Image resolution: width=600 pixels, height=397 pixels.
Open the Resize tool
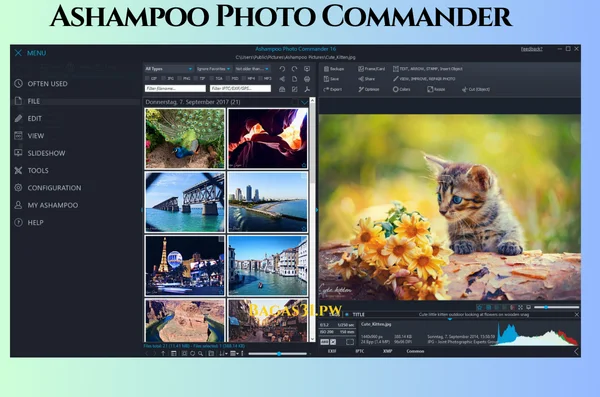(436, 89)
